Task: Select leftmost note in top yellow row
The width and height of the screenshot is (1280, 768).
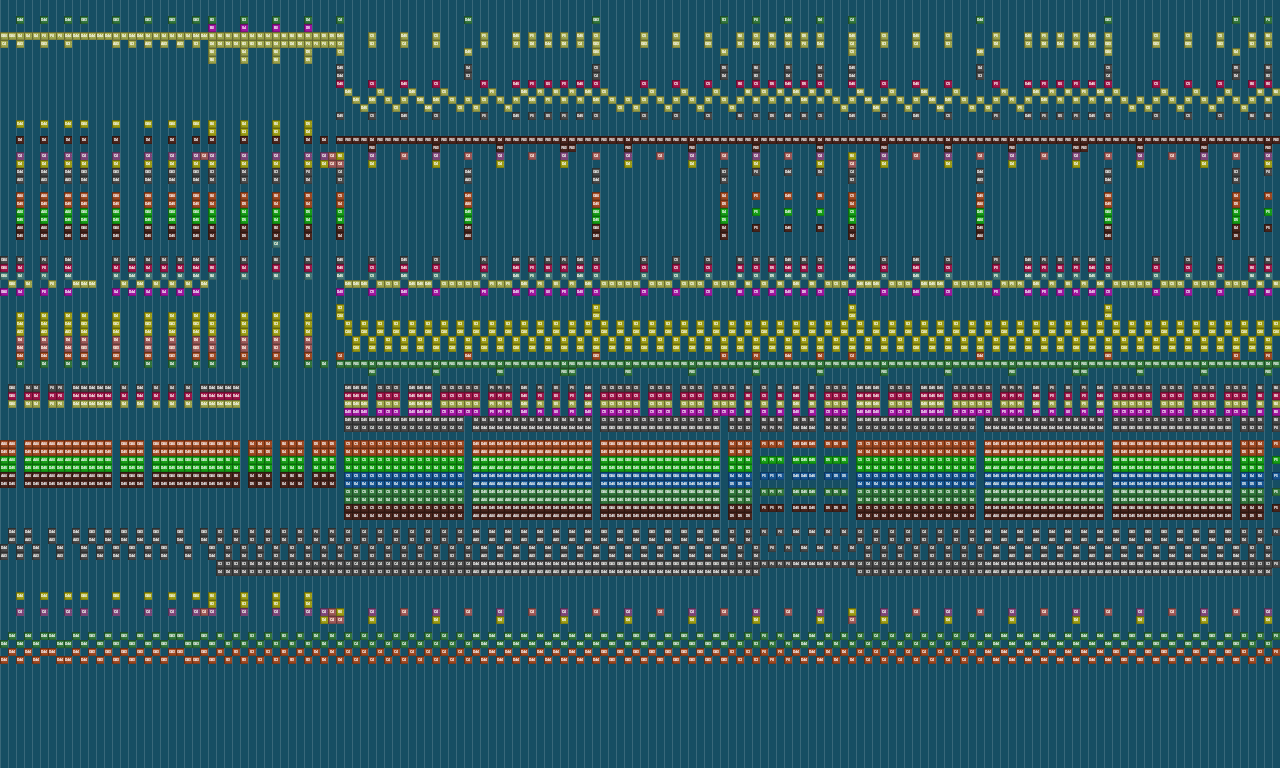Action: [4, 36]
